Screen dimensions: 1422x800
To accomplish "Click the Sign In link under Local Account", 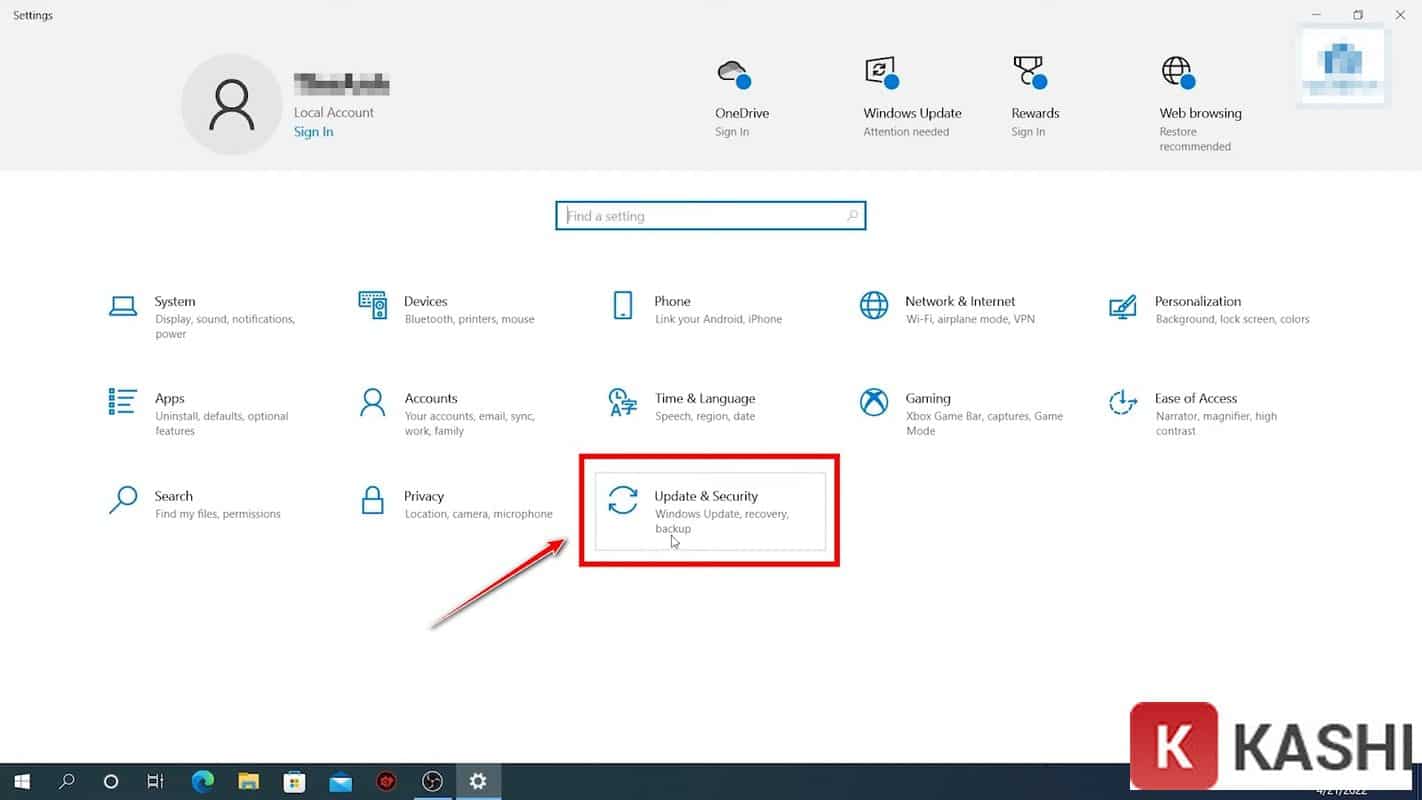I will pos(313,131).
